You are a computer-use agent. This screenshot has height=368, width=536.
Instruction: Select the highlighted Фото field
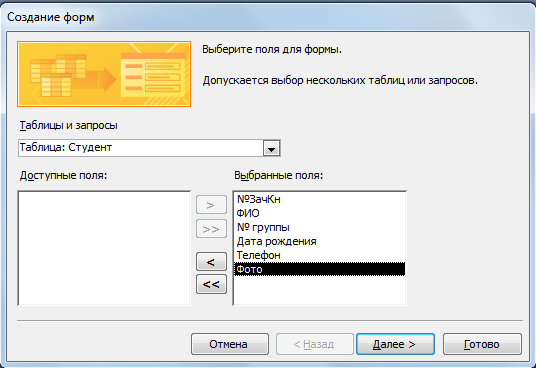319,269
